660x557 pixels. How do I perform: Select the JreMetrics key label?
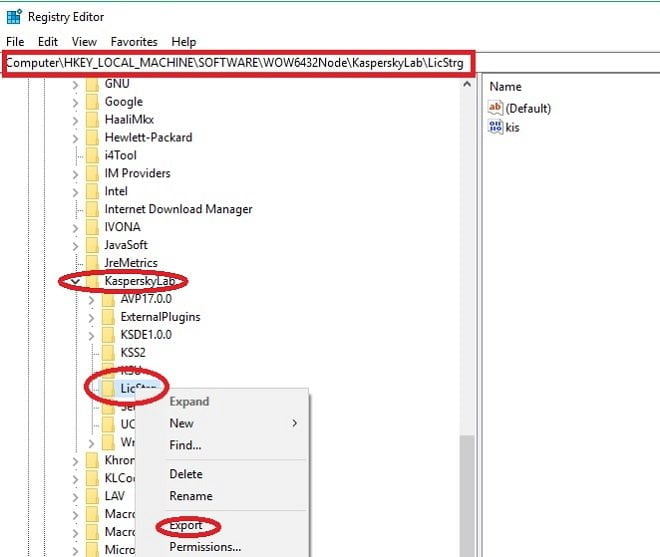pyautogui.click(x=131, y=263)
